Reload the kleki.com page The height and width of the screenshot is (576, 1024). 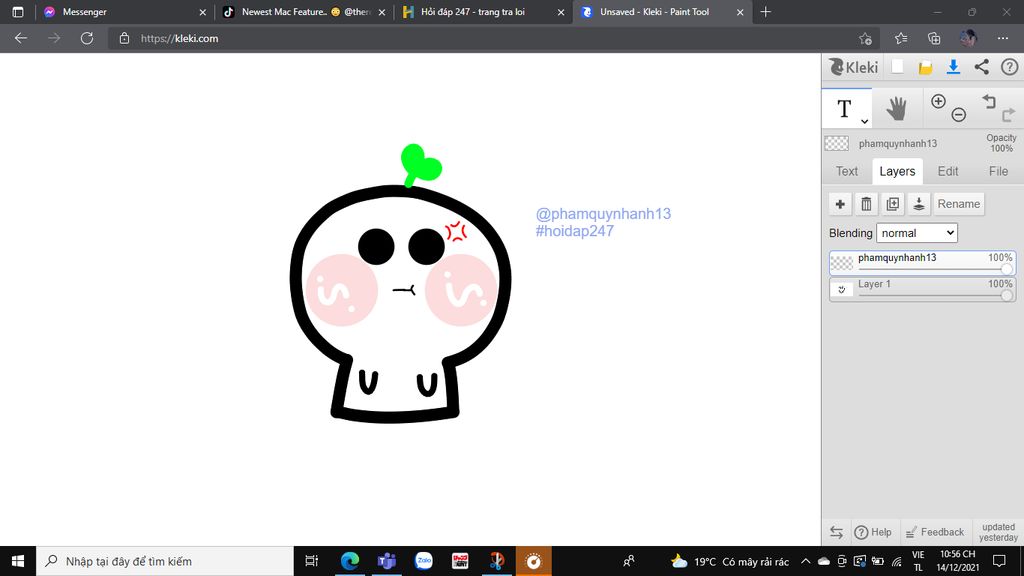(87, 39)
